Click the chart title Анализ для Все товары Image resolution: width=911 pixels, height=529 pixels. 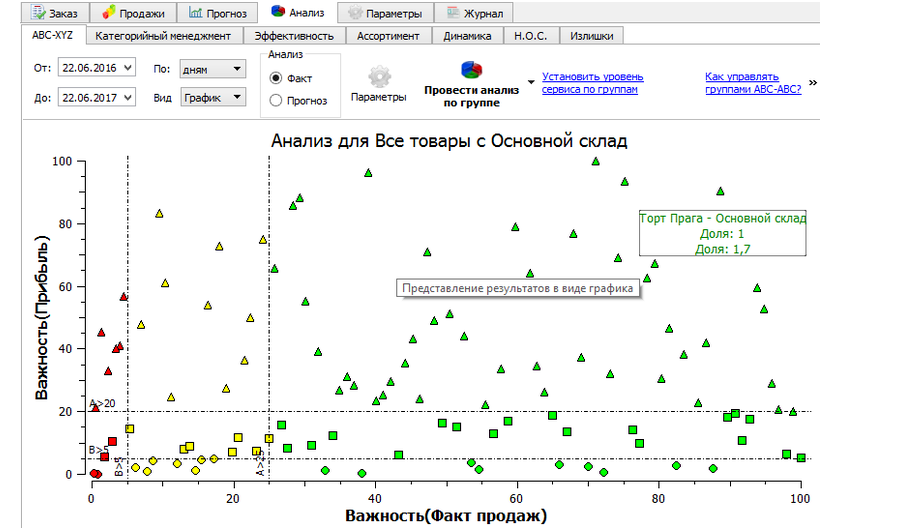(449, 141)
